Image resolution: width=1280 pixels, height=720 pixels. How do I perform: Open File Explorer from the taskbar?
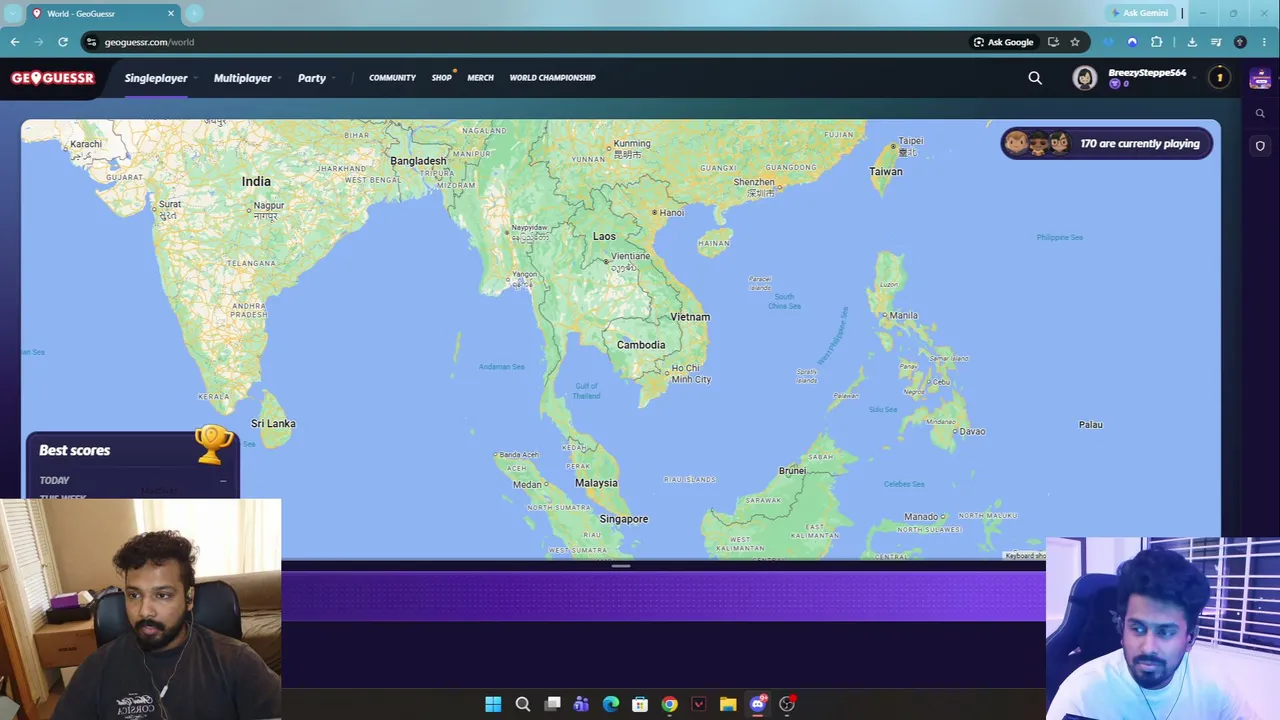tap(728, 704)
